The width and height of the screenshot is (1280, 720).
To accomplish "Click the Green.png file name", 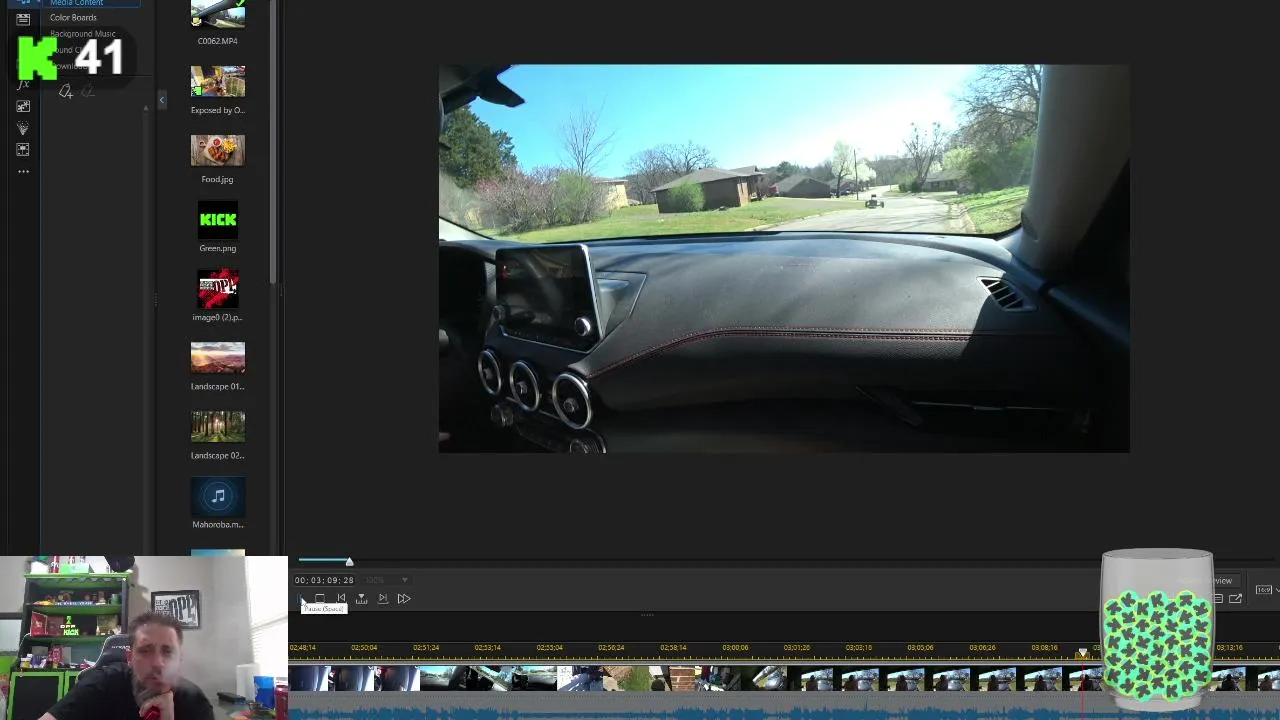I will click(x=218, y=248).
